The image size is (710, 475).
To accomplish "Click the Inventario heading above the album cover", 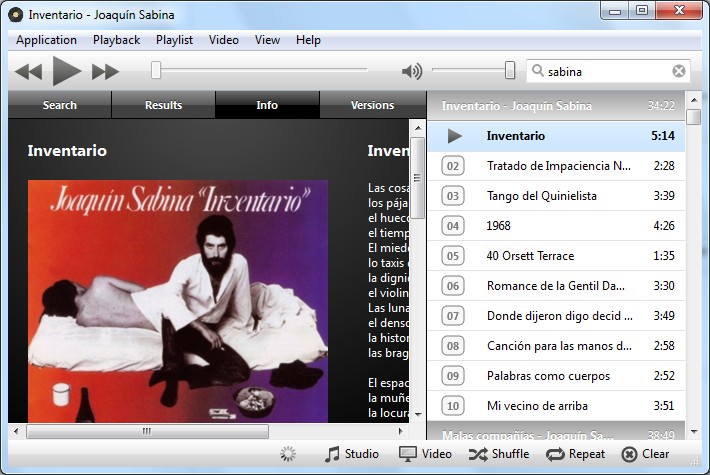I will point(67,151).
